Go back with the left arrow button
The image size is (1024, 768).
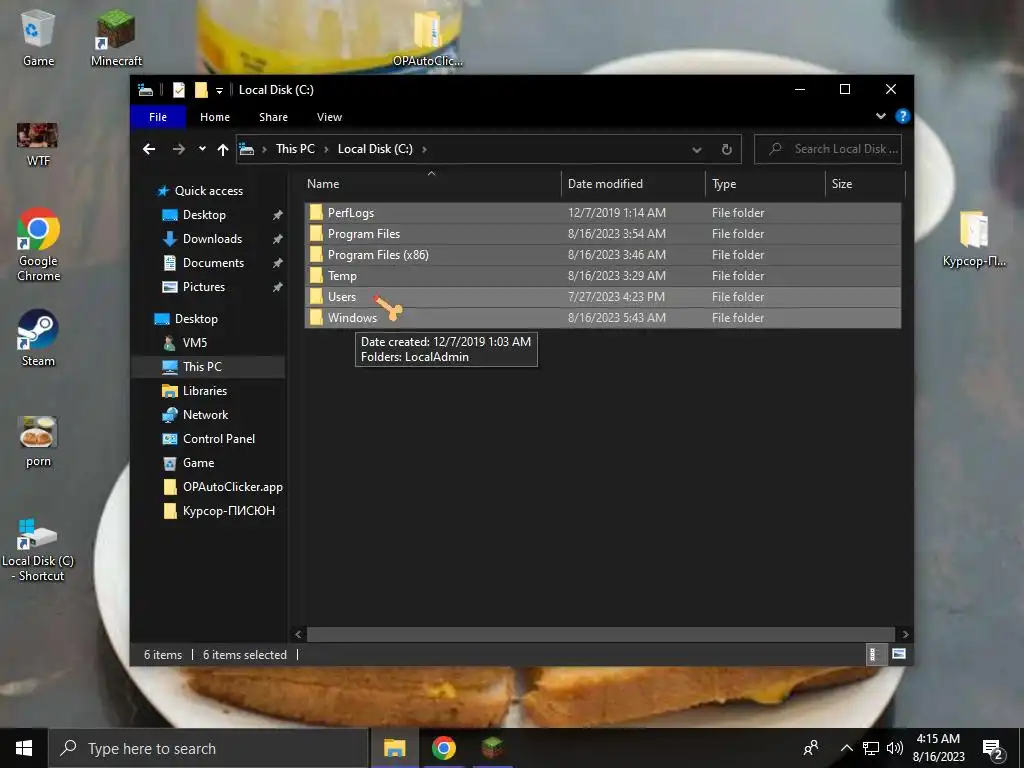pyautogui.click(x=149, y=149)
